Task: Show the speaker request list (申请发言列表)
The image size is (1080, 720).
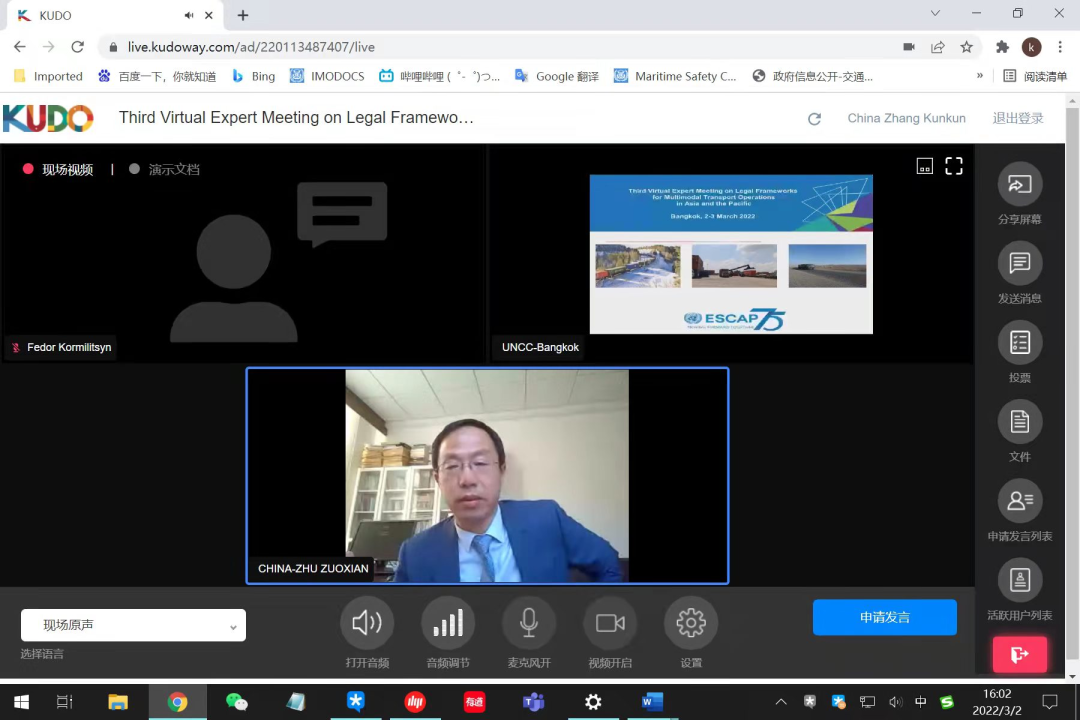Action: pyautogui.click(x=1019, y=501)
